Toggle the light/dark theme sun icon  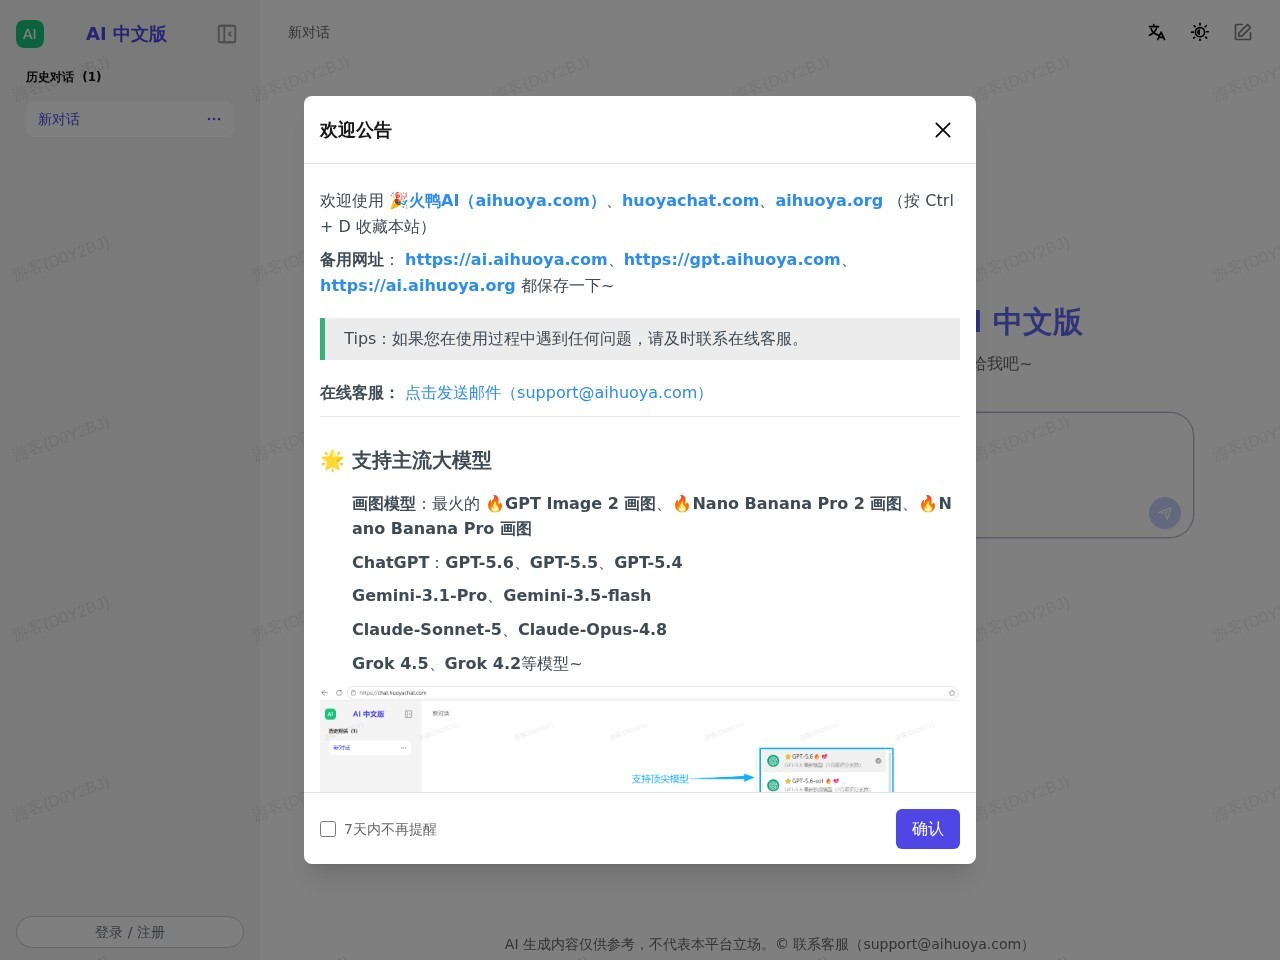[1200, 32]
